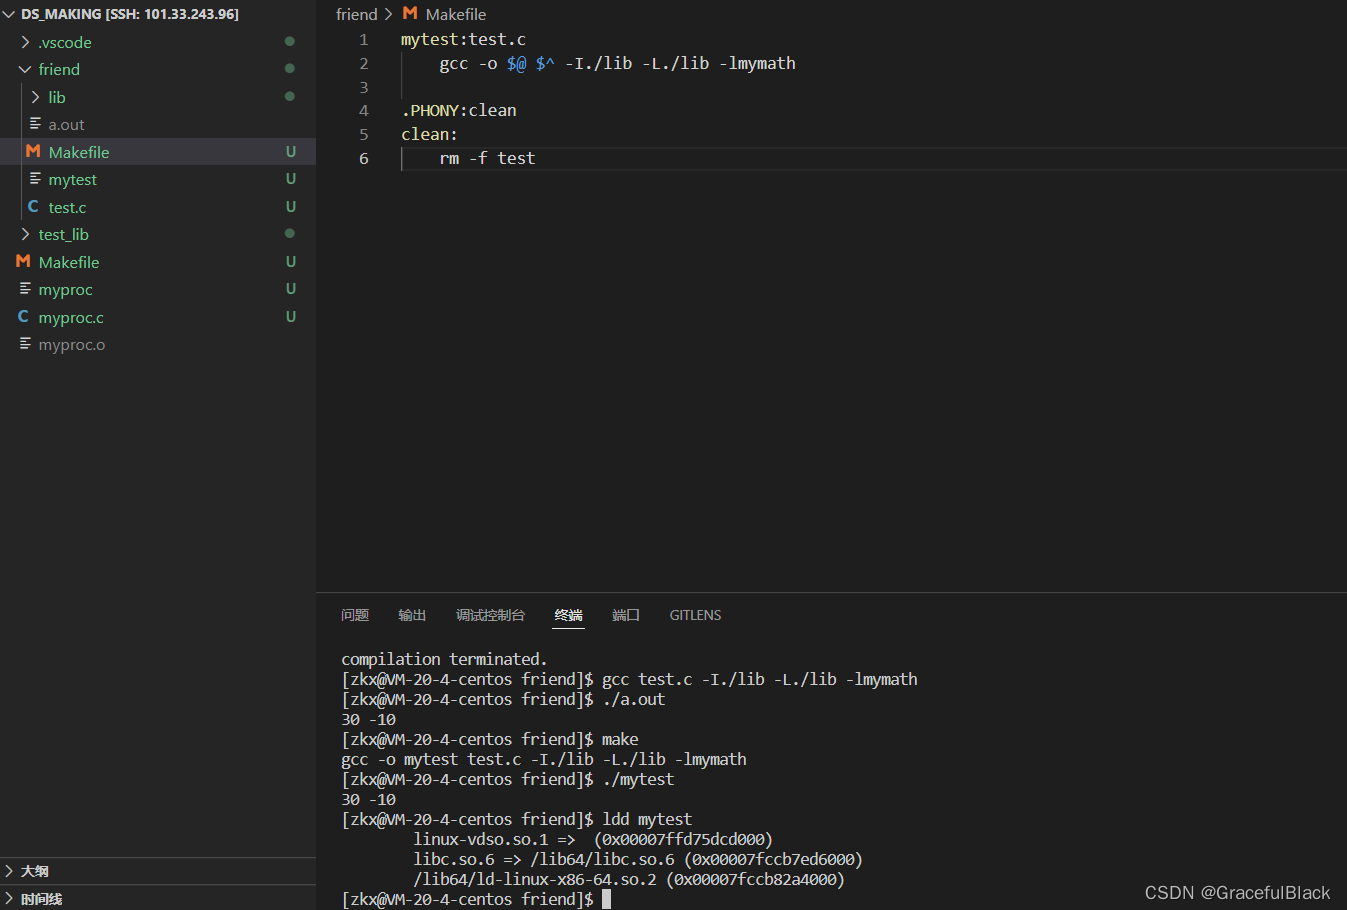Image resolution: width=1347 pixels, height=910 pixels.
Task: Click line number 1 in the gutter
Action: tap(363, 39)
